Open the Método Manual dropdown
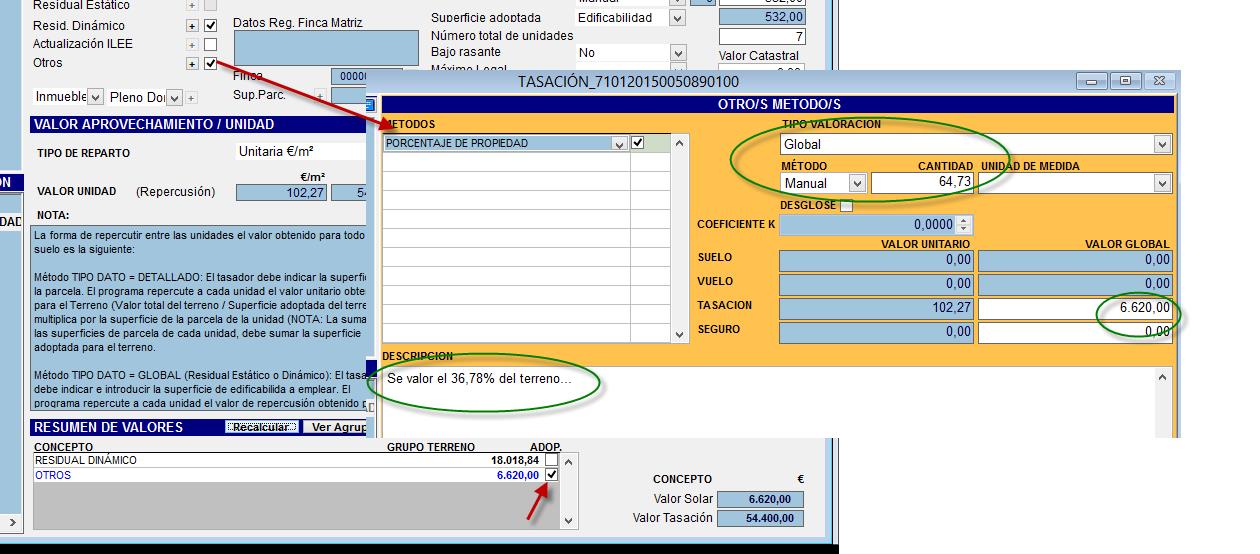Screen dimensions: 1260x554 tap(856, 184)
